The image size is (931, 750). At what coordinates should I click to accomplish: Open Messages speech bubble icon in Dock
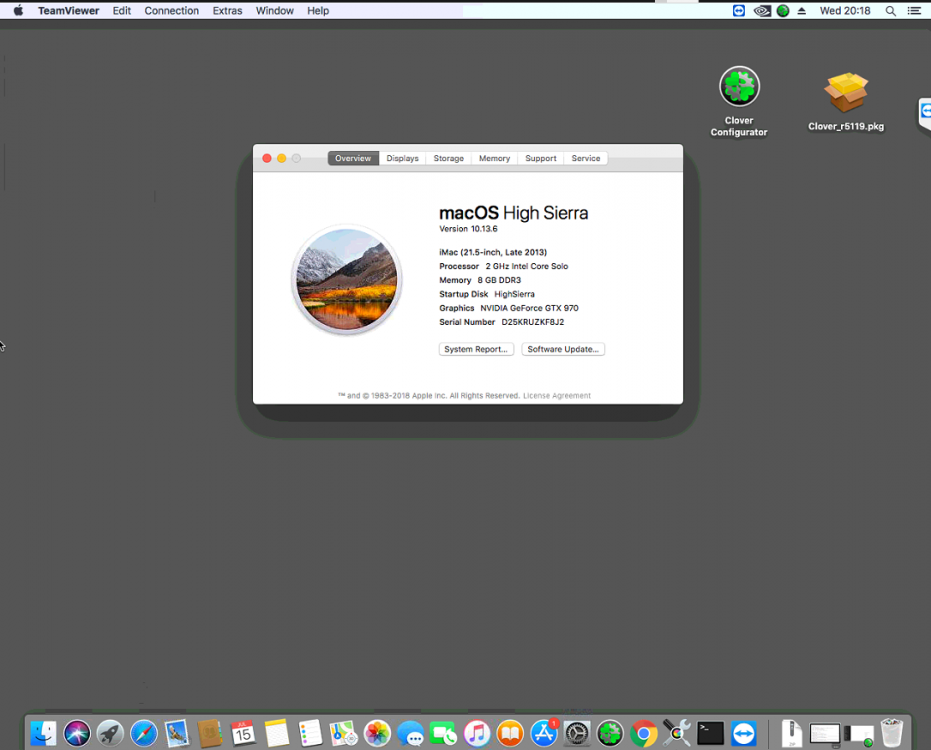pos(410,733)
